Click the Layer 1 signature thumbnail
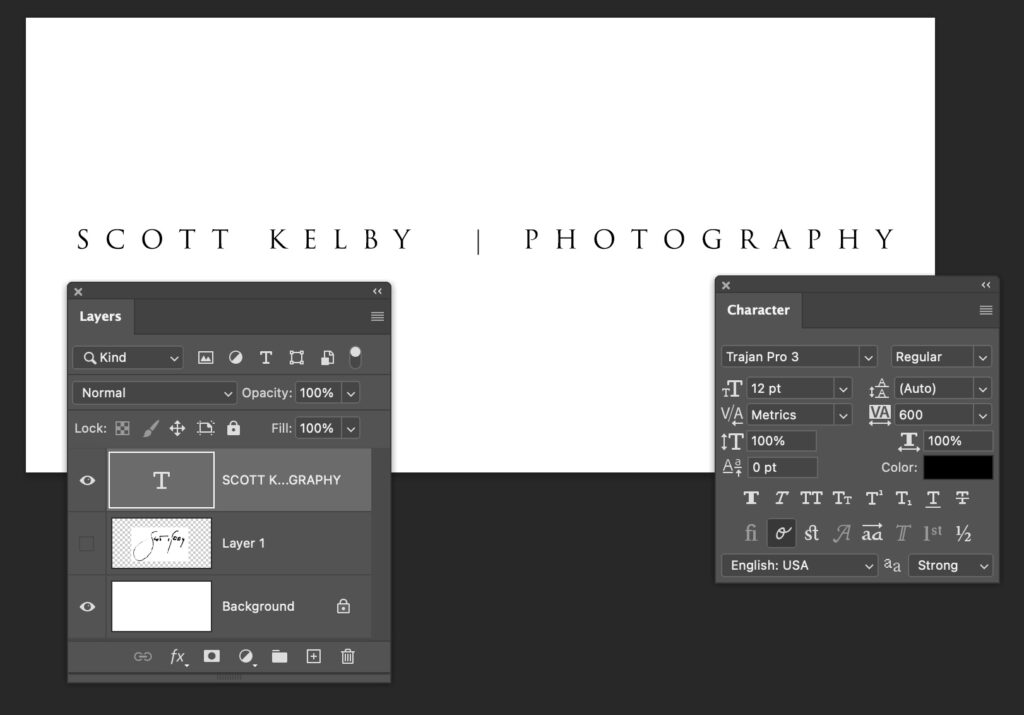The width and height of the screenshot is (1024, 715). click(x=161, y=543)
